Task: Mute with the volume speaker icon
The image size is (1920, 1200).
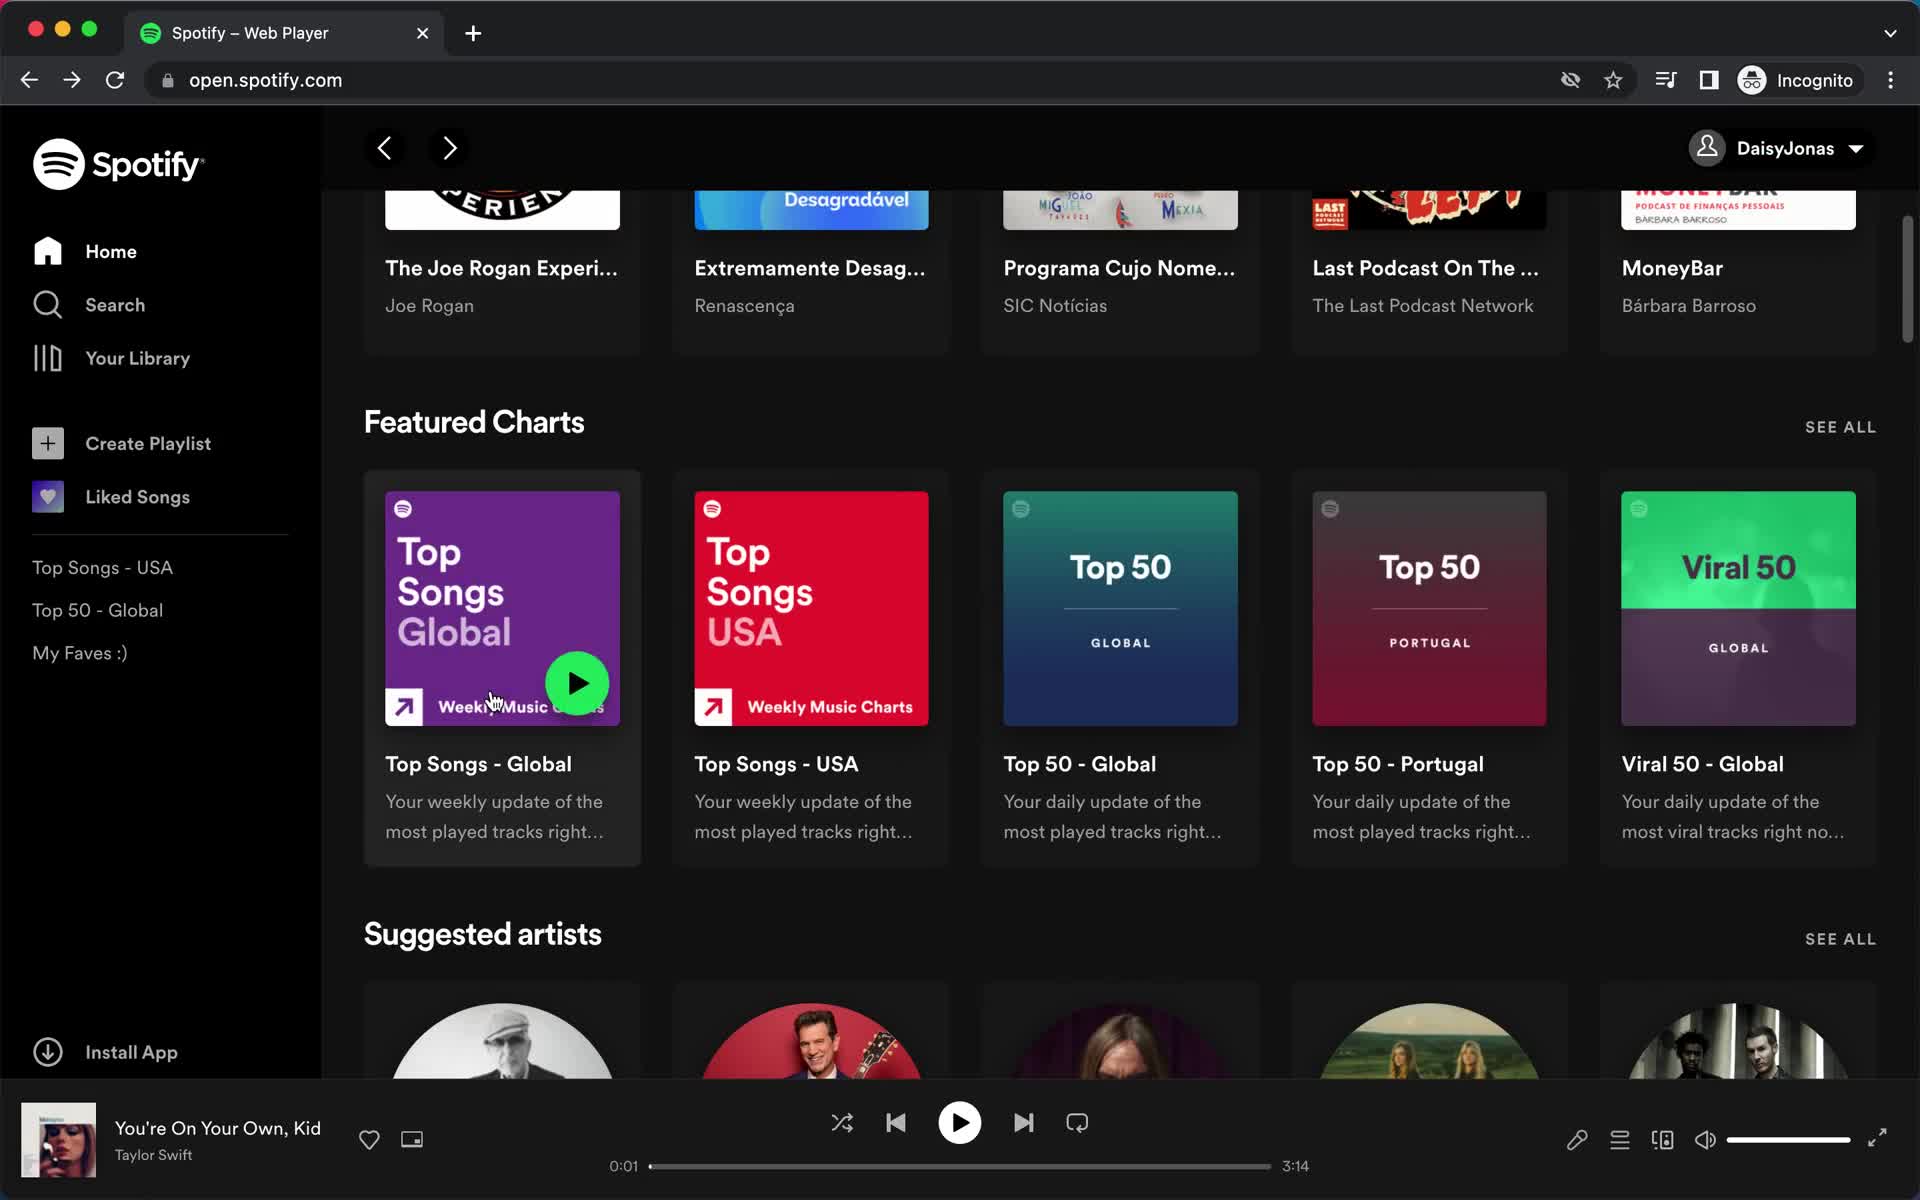Action: [x=1705, y=1140]
